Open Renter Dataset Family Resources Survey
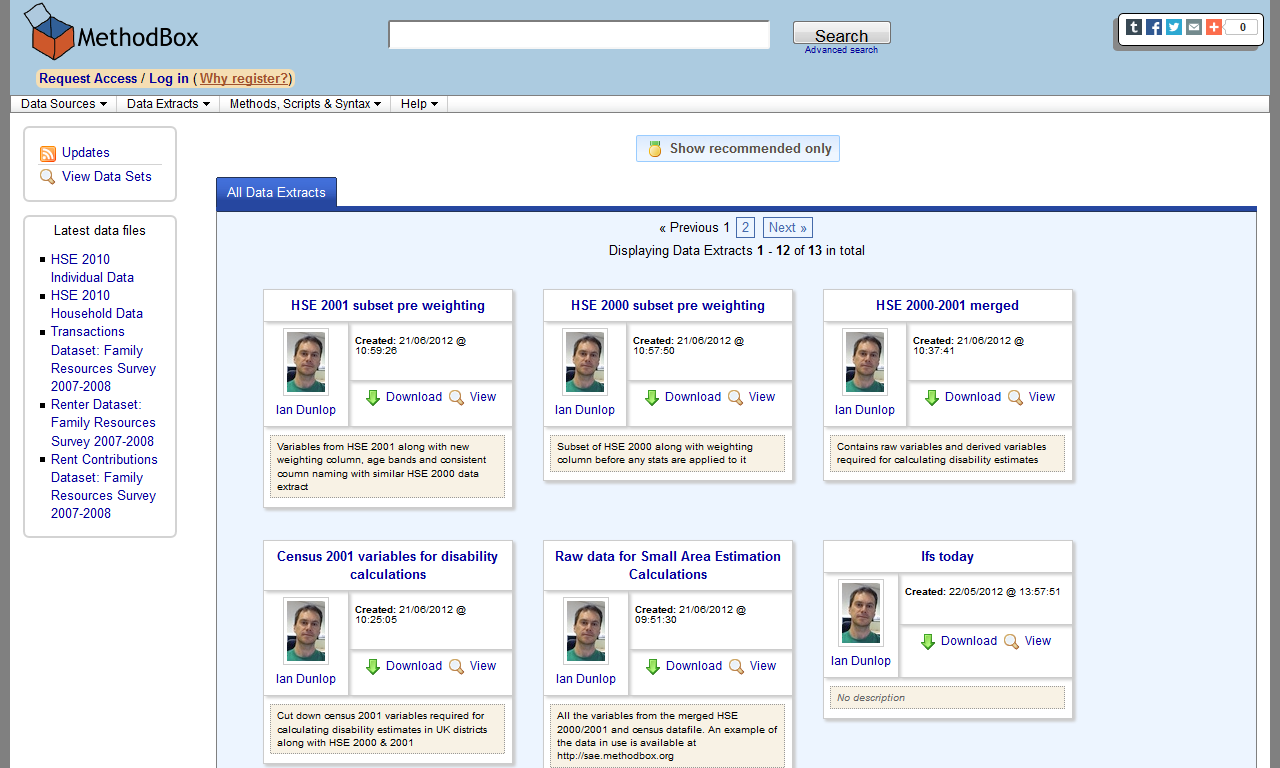The width and height of the screenshot is (1280, 768). pyautogui.click(x=103, y=423)
